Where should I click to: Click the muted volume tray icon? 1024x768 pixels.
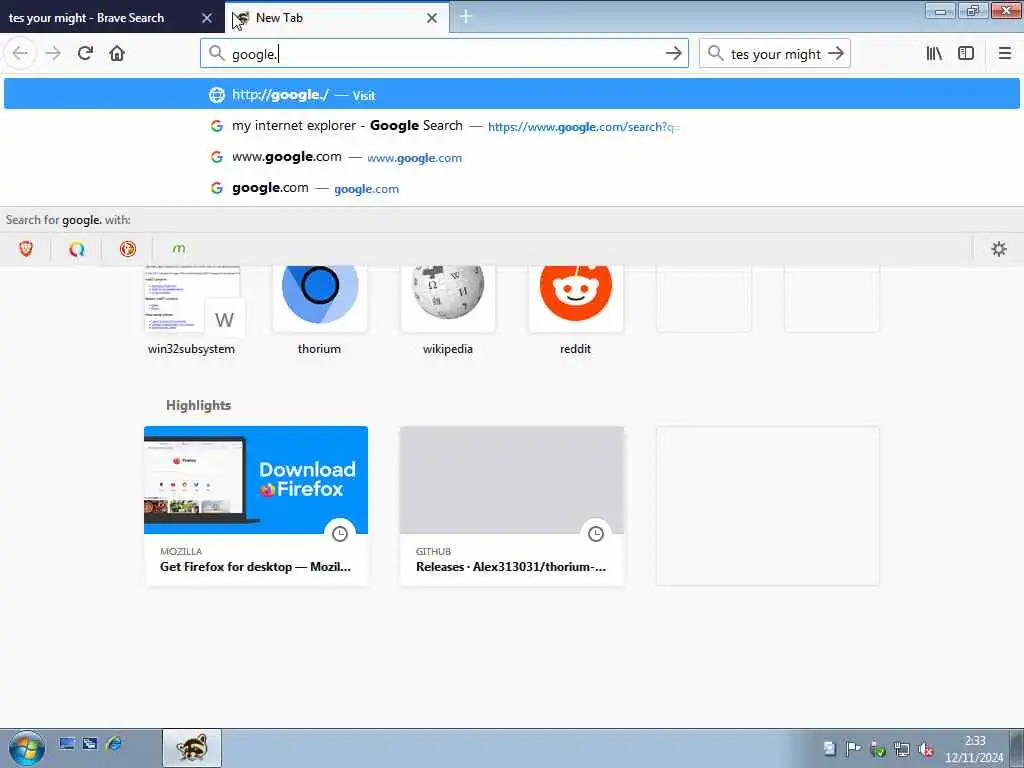click(x=925, y=749)
